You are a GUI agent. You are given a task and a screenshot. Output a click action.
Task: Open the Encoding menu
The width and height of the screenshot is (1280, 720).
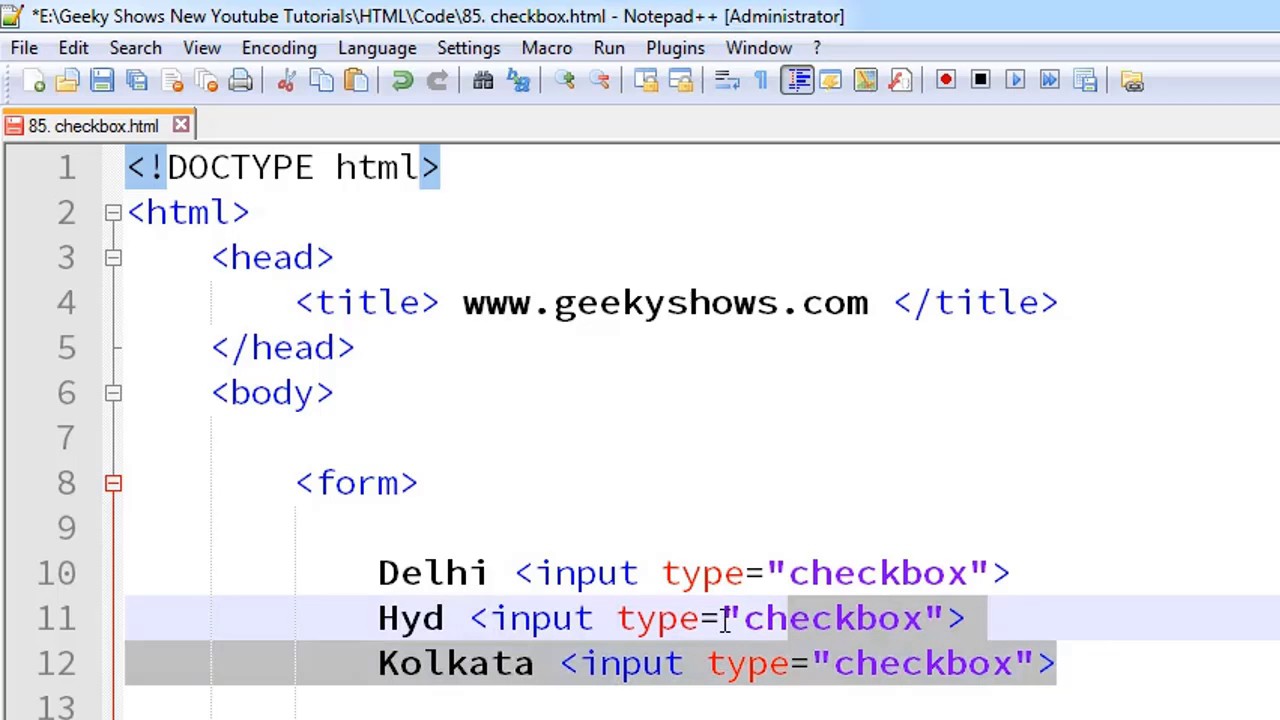279,48
